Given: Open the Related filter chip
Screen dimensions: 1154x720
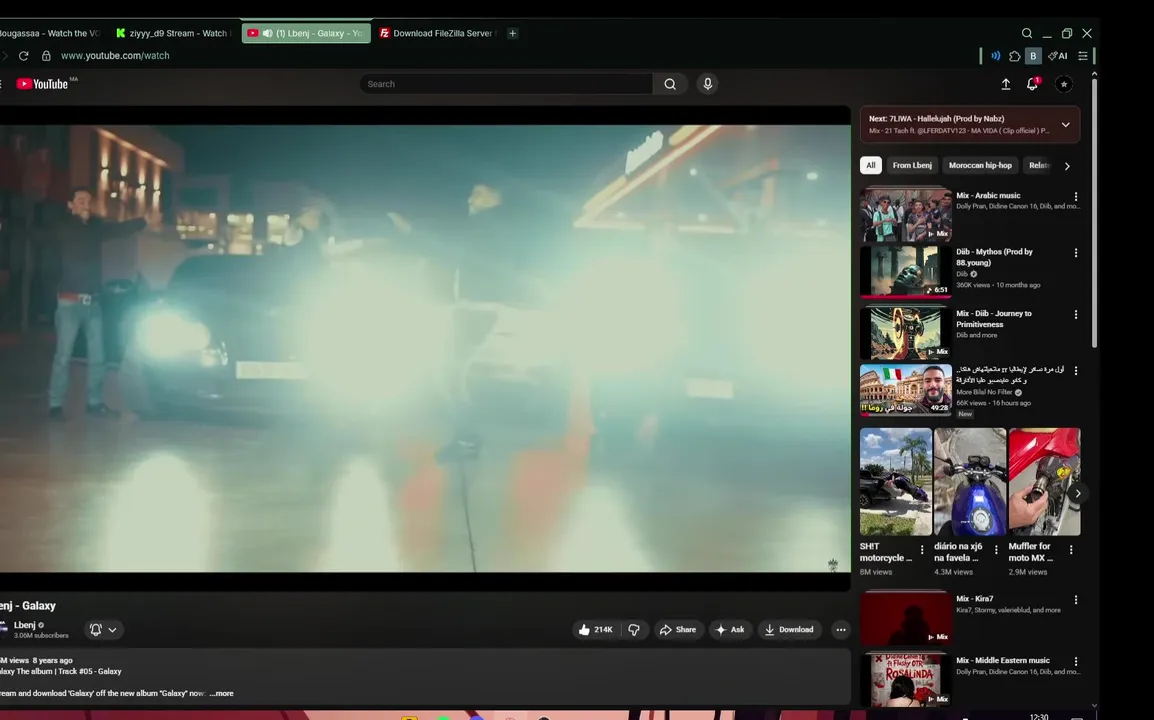Looking at the screenshot, I should tap(1039, 166).
